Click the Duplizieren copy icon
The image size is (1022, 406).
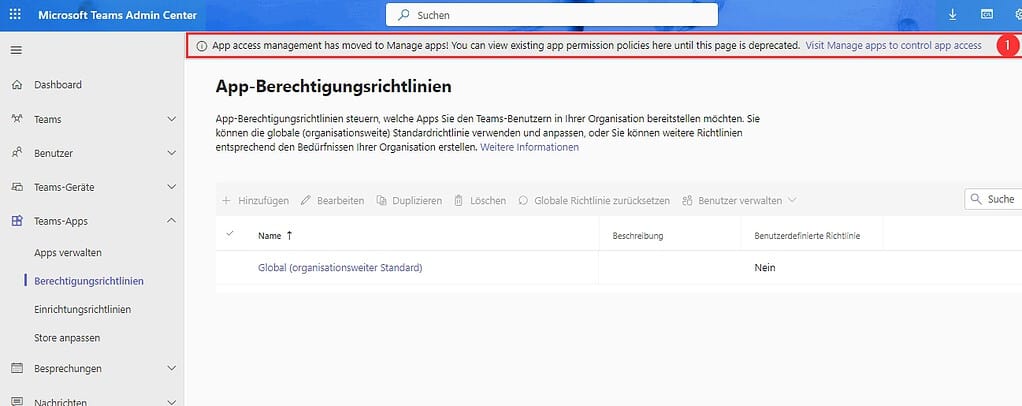381,201
